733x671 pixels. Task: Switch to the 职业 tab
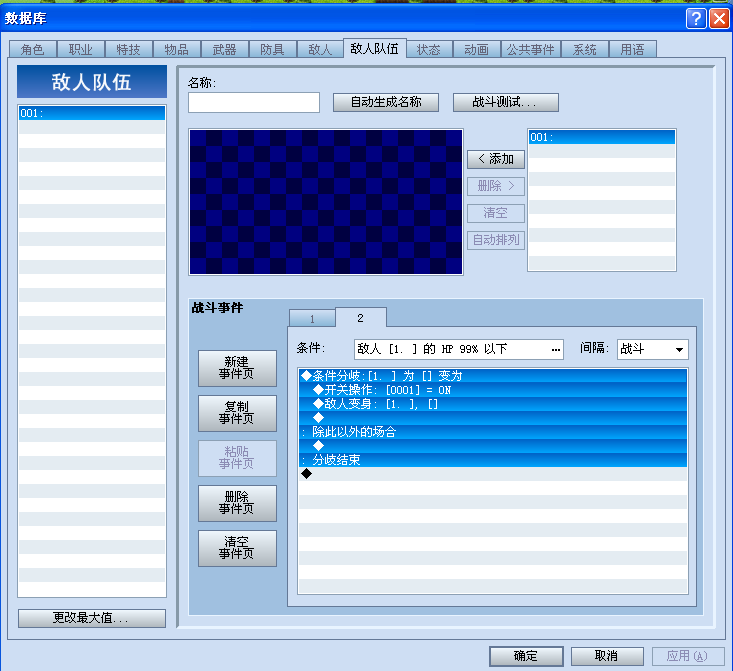coord(80,49)
